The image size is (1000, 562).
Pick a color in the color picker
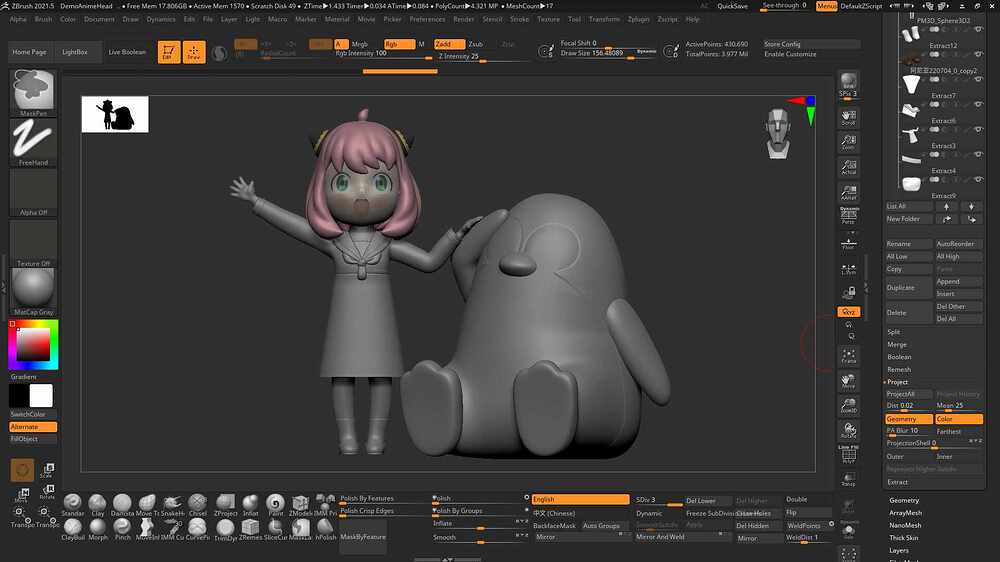(33, 344)
